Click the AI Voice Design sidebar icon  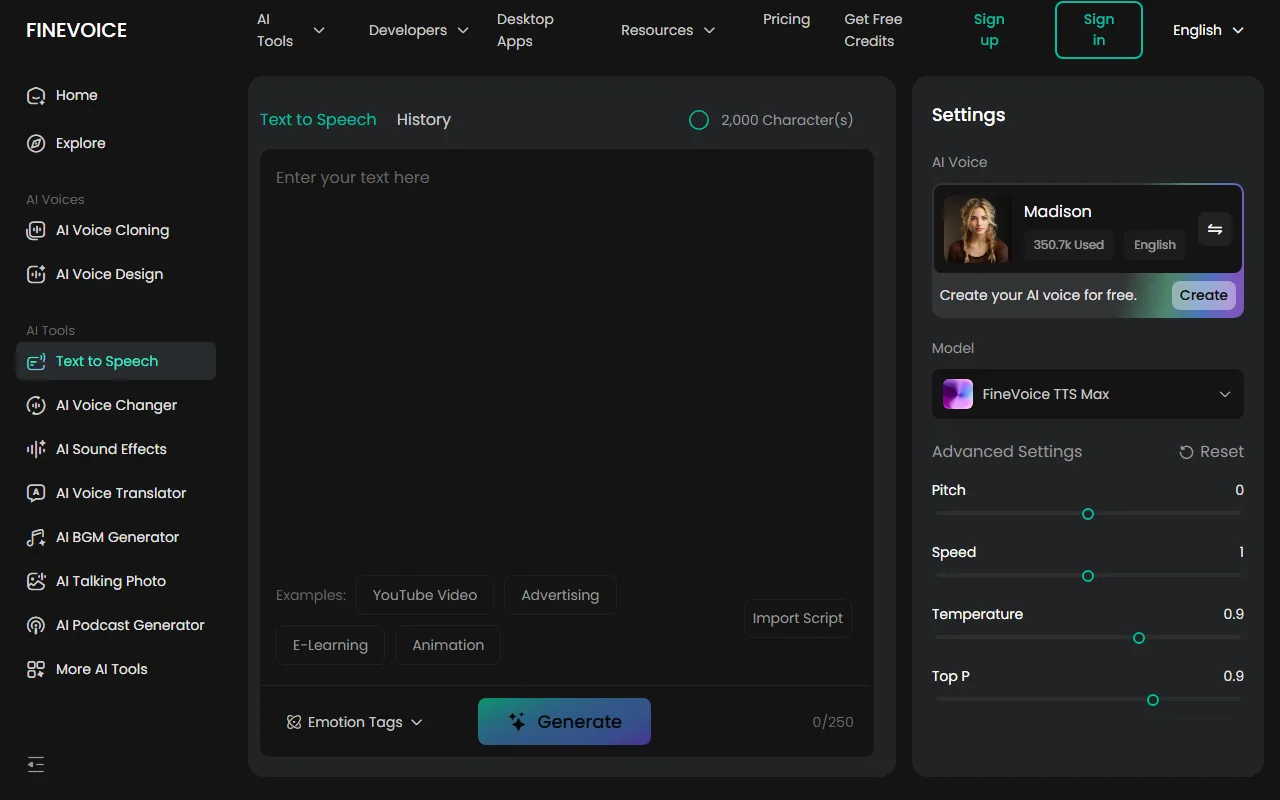(36, 274)
